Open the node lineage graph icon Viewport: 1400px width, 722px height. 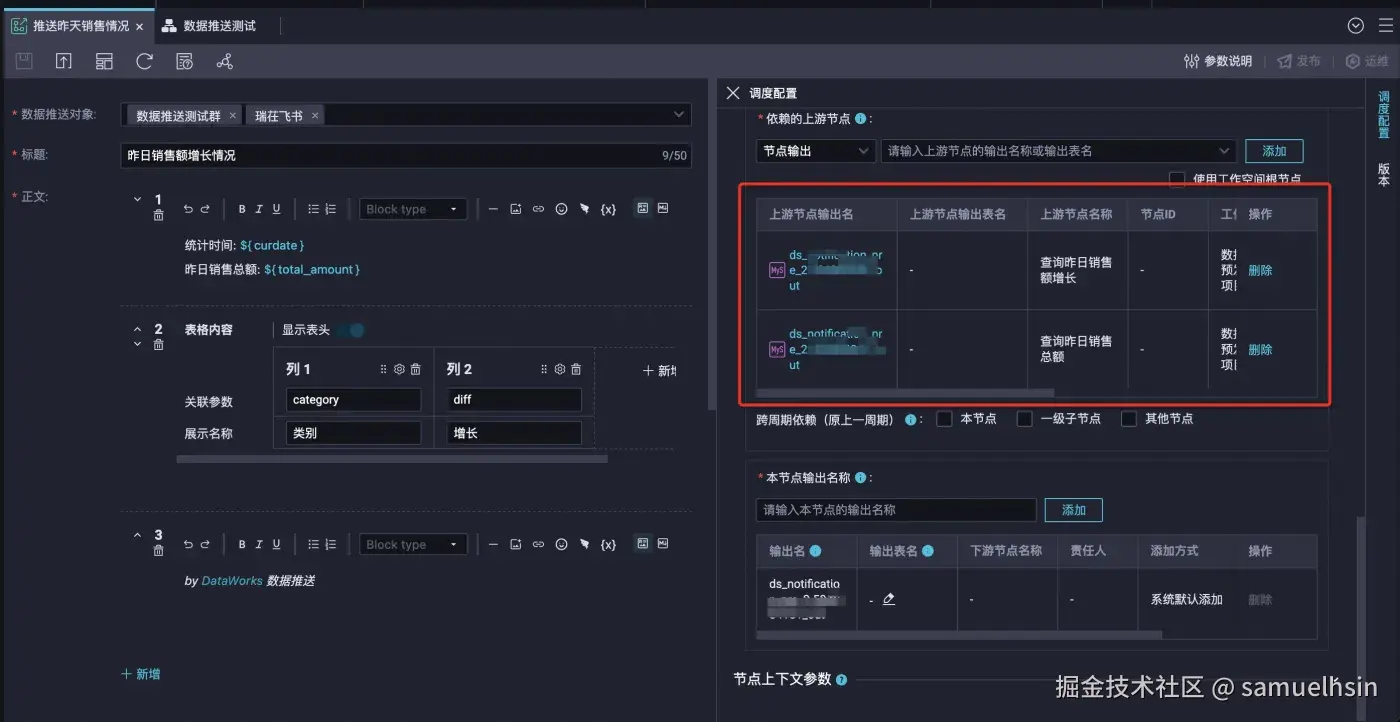224,61
